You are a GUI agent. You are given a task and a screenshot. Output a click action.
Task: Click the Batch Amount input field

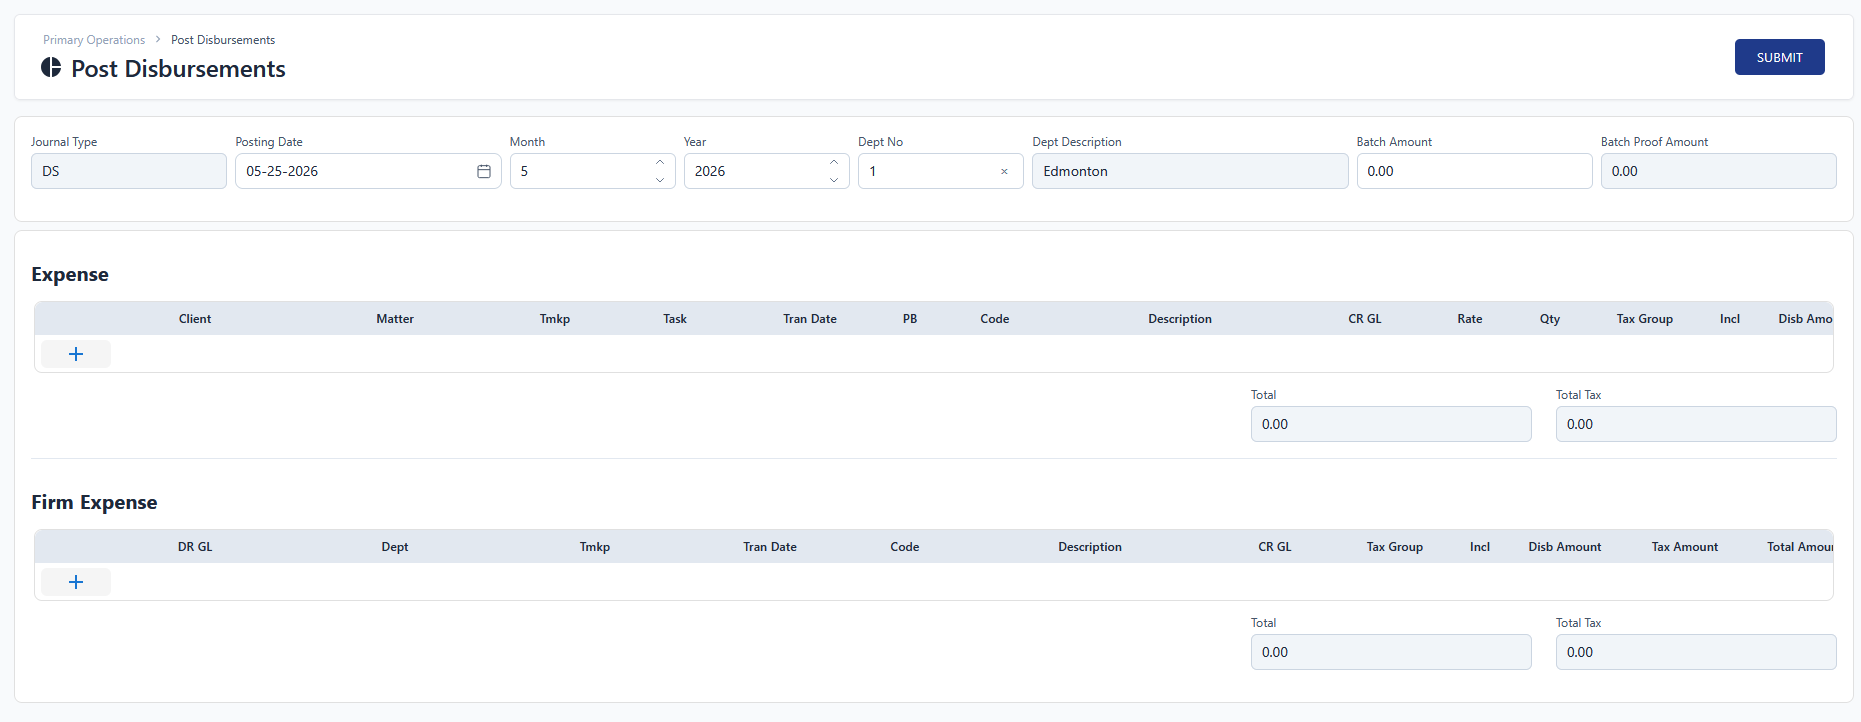tap(1474, 171)
